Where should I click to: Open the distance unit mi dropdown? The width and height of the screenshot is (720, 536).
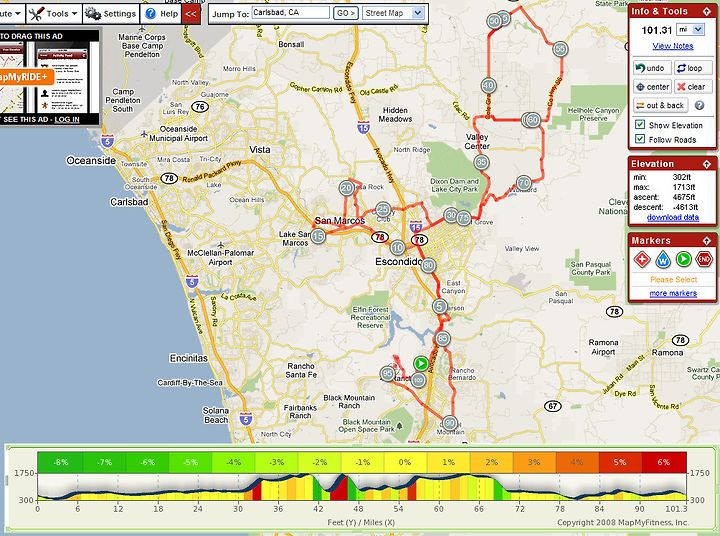[691, 29]
